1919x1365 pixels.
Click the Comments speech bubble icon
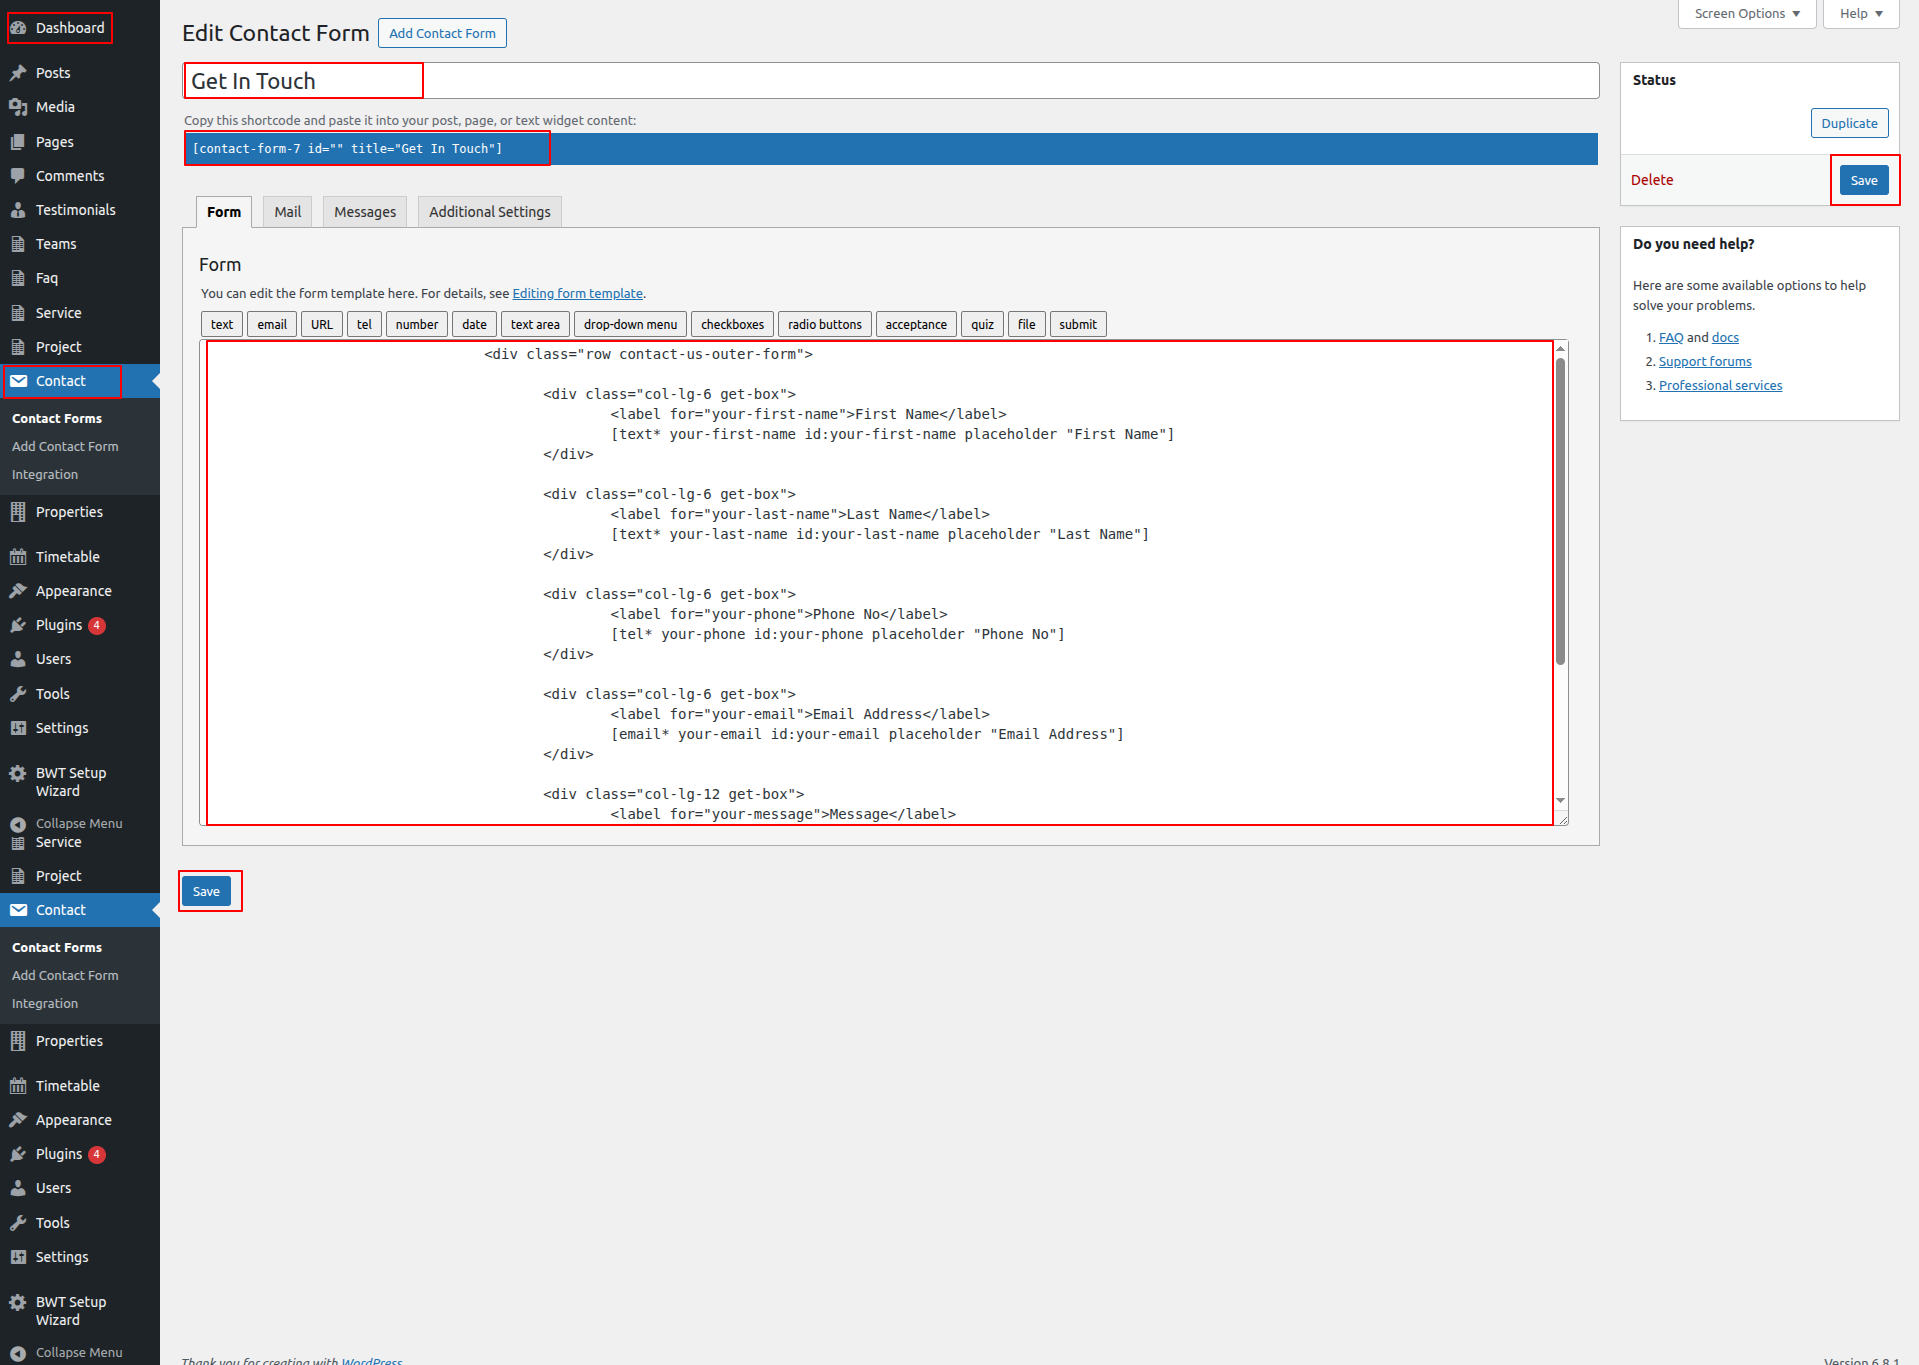(x=18, y=176)
